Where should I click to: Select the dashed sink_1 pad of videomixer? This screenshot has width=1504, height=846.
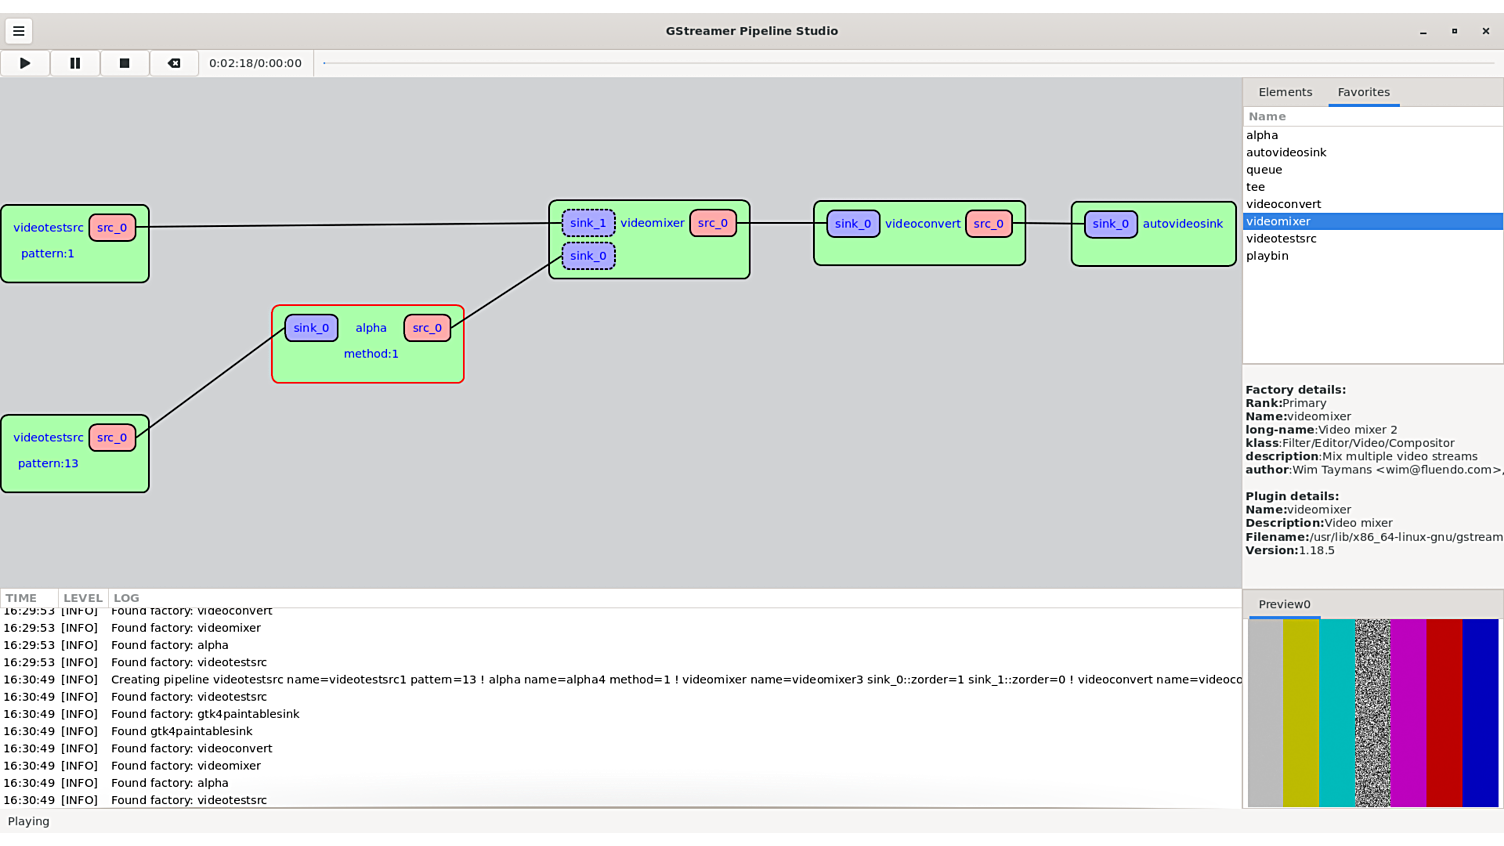pyautogui.click(x=586, y=222)
